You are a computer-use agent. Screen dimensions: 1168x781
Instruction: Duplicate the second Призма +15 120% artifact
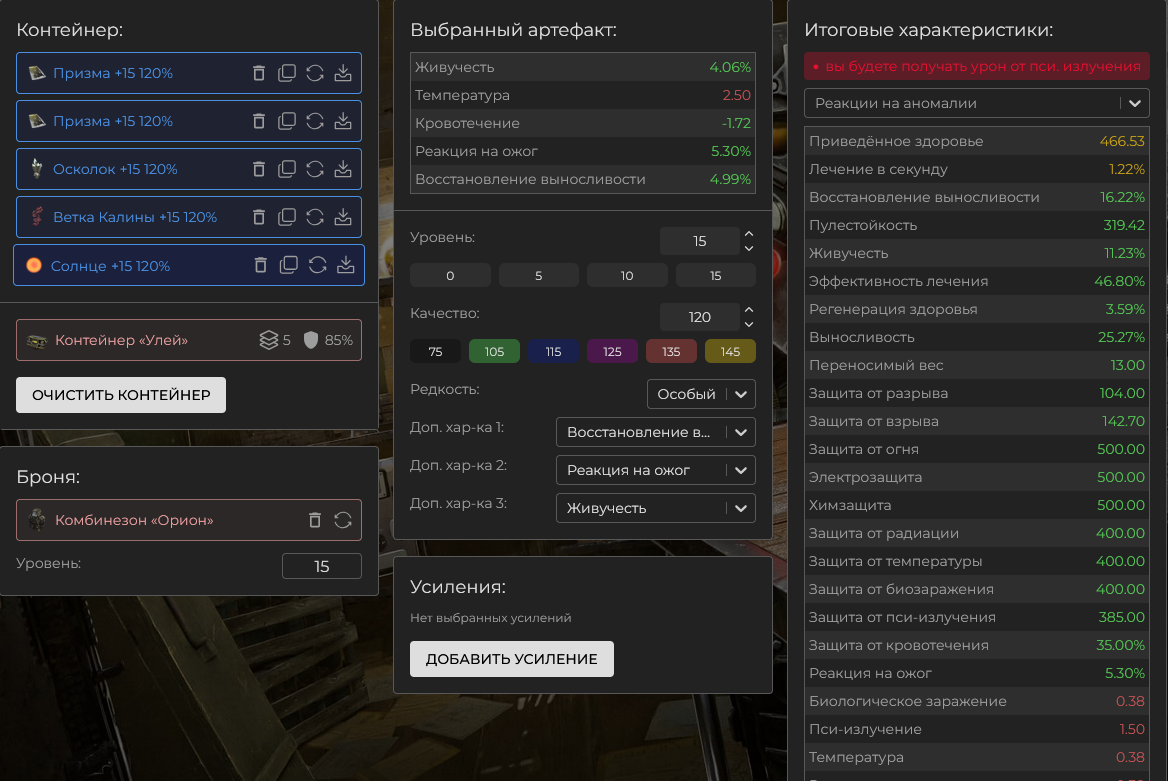287,121
